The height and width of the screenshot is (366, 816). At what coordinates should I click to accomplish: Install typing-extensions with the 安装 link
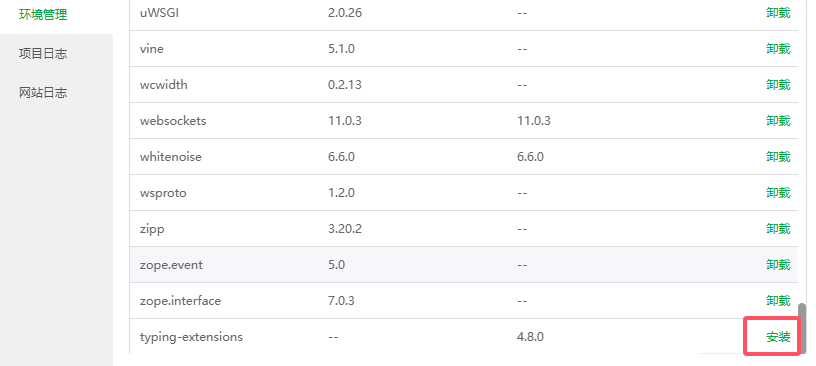[x=778, y=337]
